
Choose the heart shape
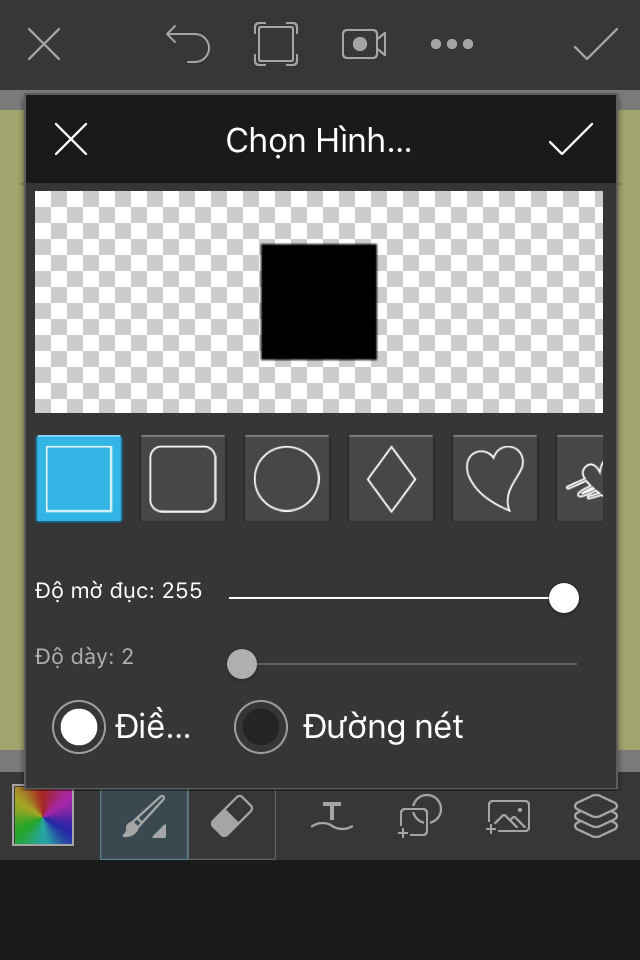click(x=495, y=479)
